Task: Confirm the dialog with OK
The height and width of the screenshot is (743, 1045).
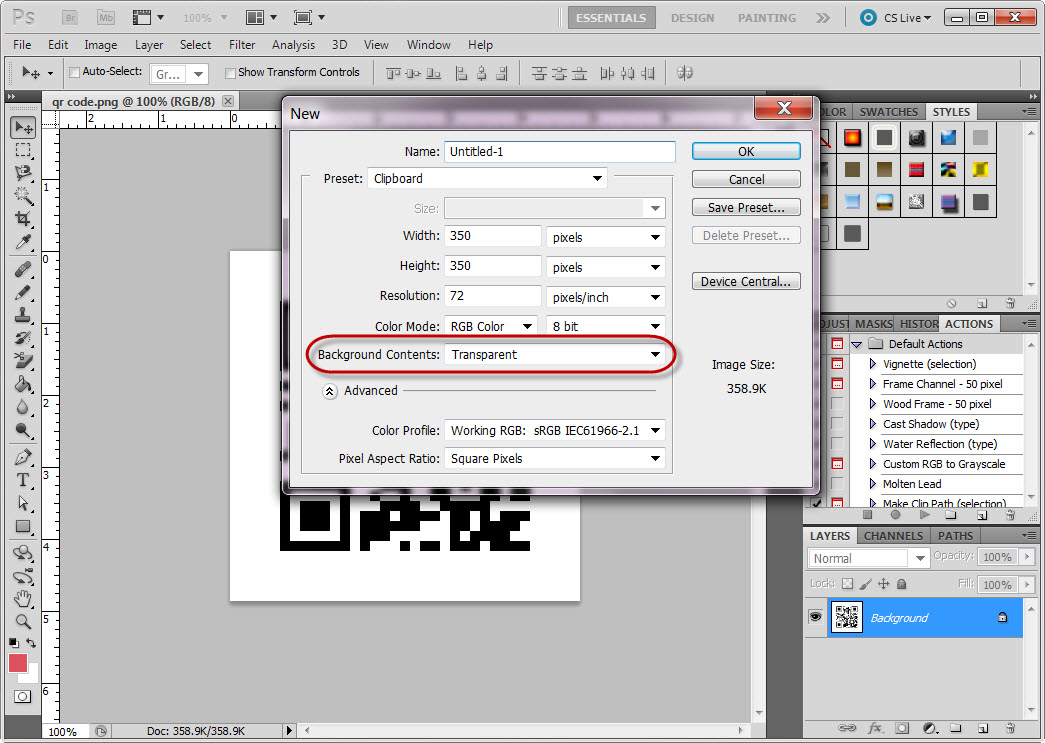Action: [x=745, y=150]
